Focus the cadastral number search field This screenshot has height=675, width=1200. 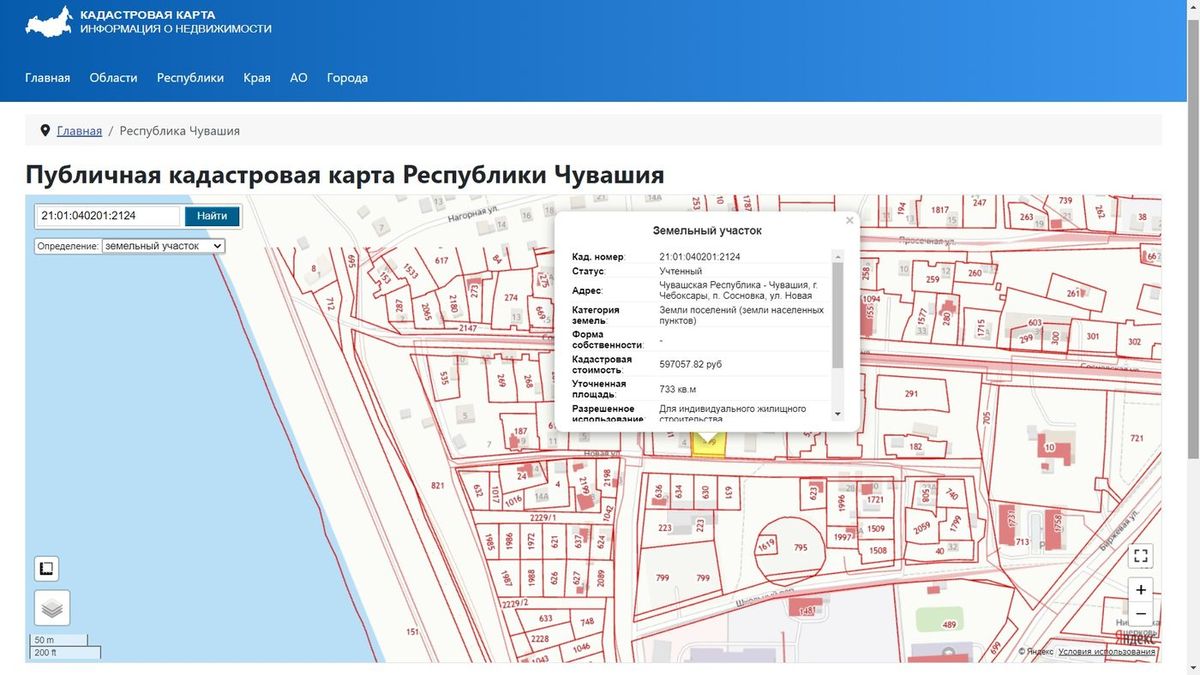click(108, 216)
